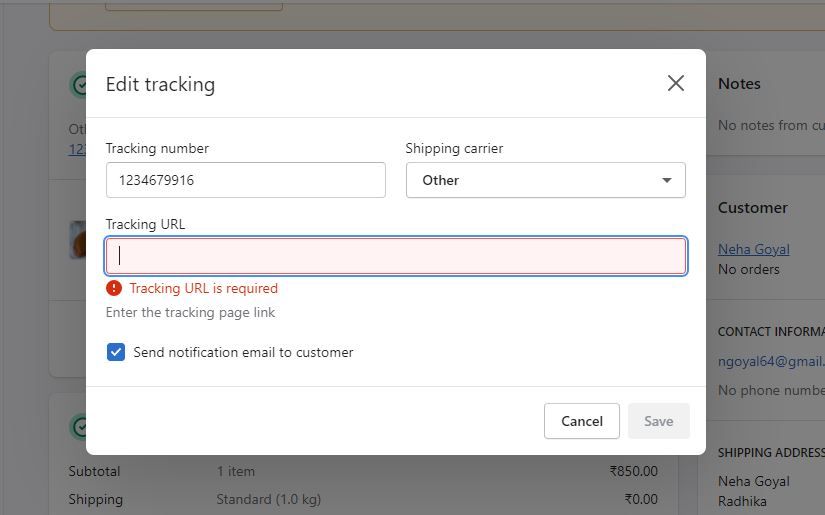This screenshot has height=515, width=825.
Task: Click the Shipping Address heading
Action: point(770,452)
